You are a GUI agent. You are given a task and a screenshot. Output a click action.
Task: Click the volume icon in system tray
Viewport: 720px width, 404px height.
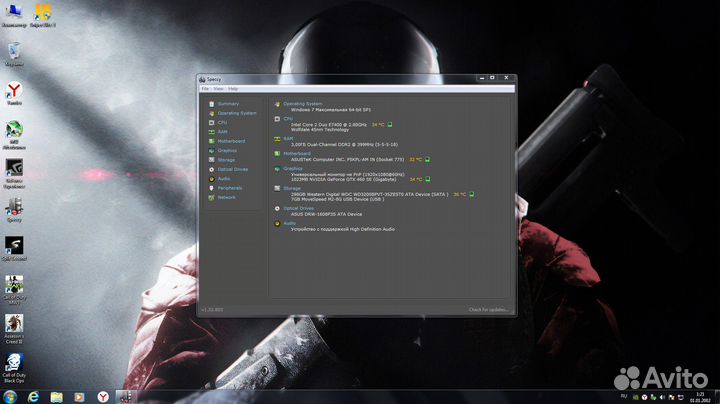(662, 397)
